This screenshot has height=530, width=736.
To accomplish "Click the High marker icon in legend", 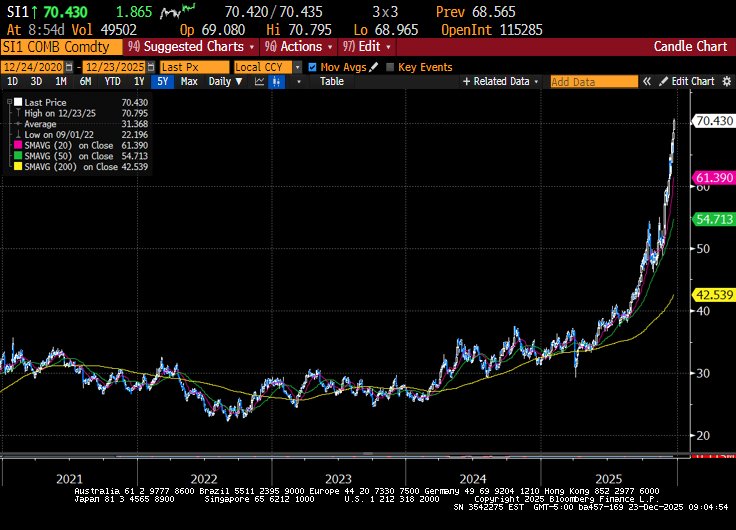I will [x=18, y=113].
